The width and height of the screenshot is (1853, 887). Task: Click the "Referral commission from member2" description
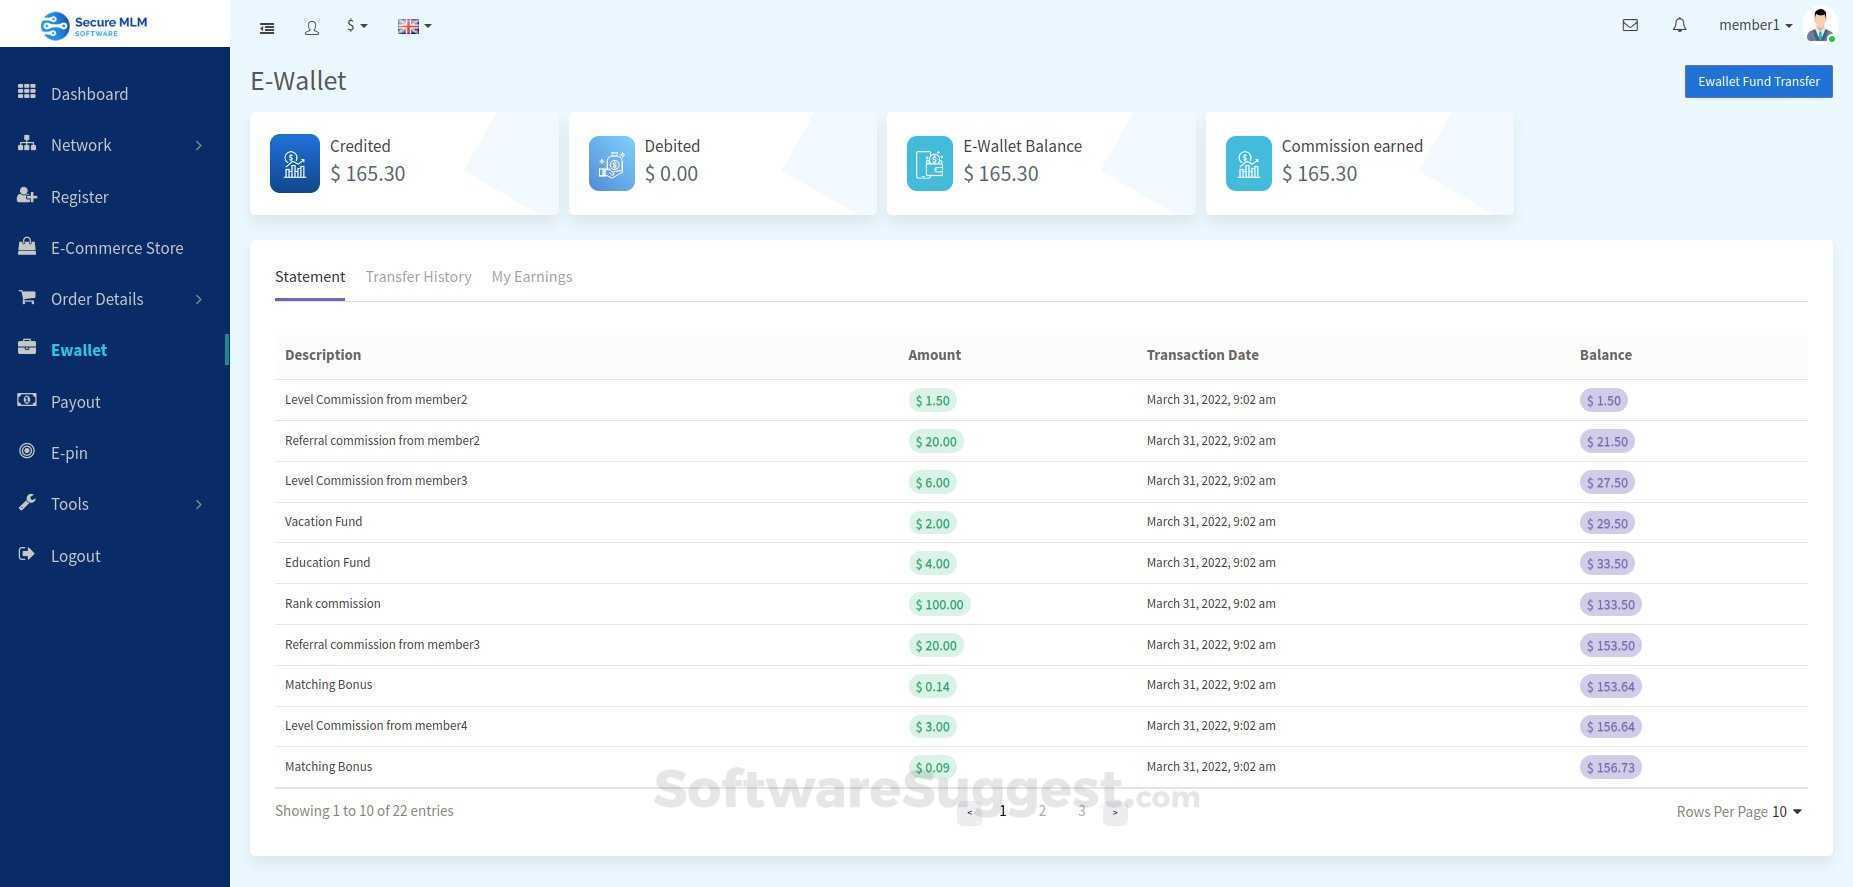coord(382,441)
